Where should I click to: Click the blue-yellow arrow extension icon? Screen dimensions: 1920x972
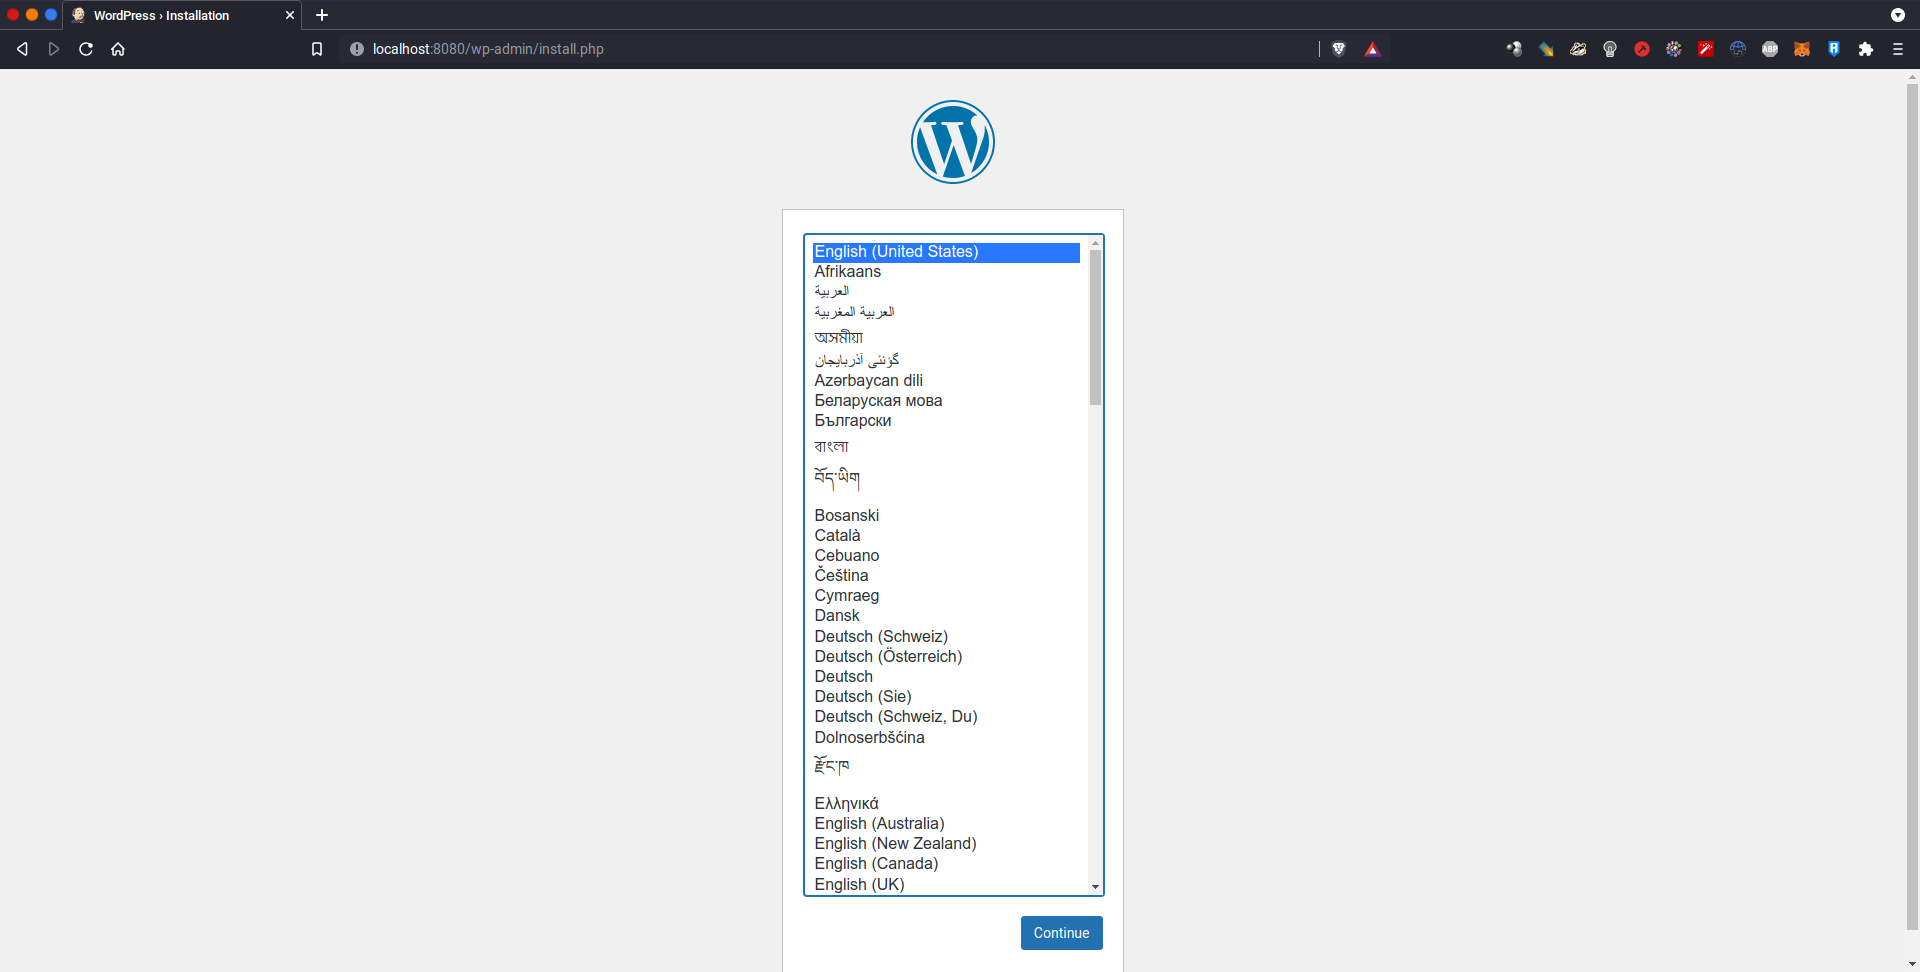click(1546, 49)
